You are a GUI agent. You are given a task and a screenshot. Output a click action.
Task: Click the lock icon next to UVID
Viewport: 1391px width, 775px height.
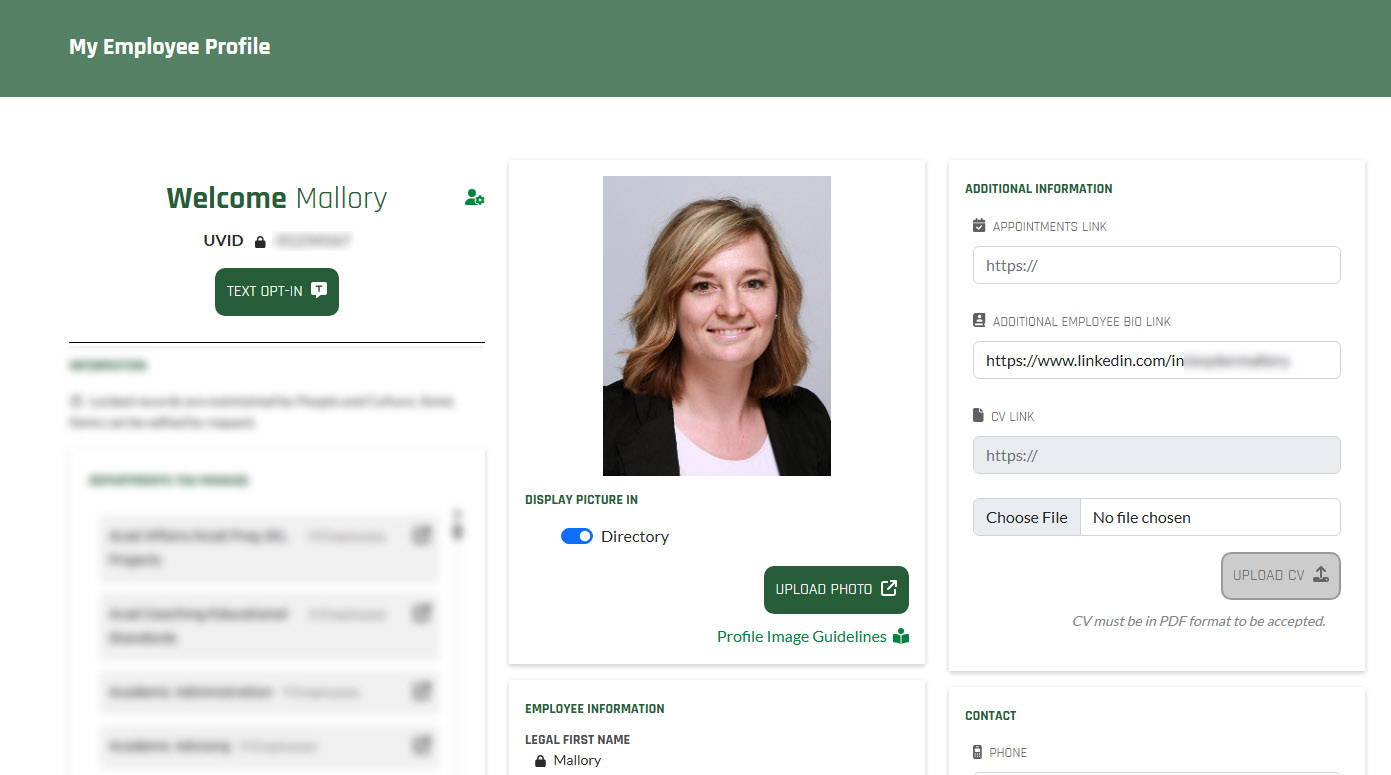click(x=258, y=240)
